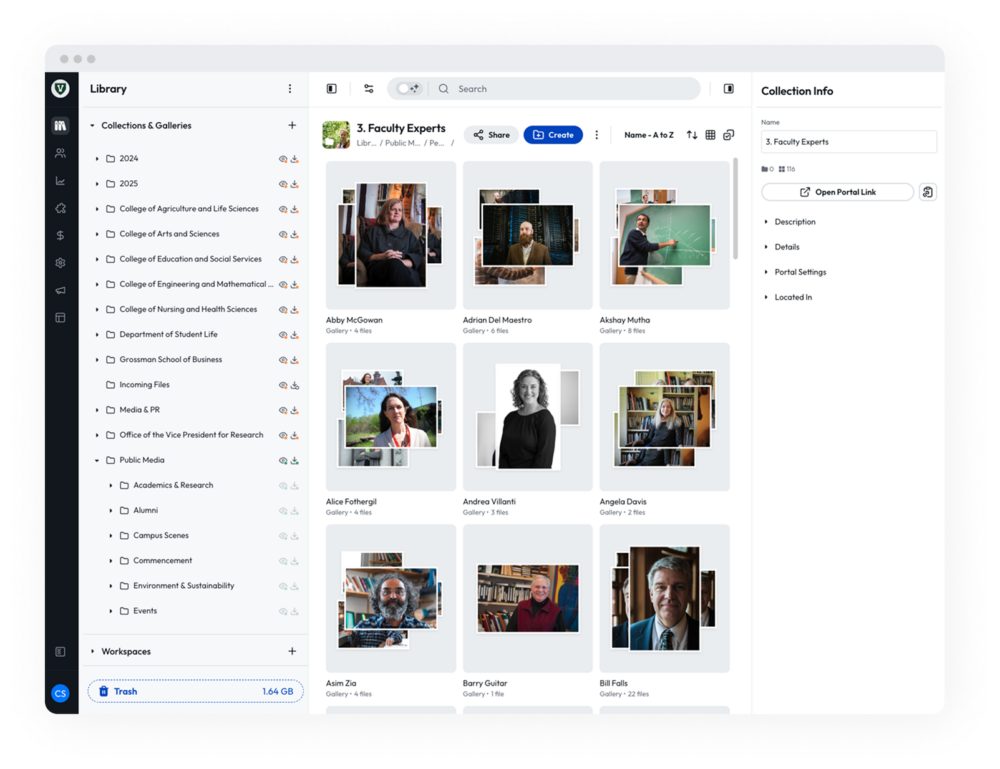Click the megaphone announcements icon

[61, 290]
